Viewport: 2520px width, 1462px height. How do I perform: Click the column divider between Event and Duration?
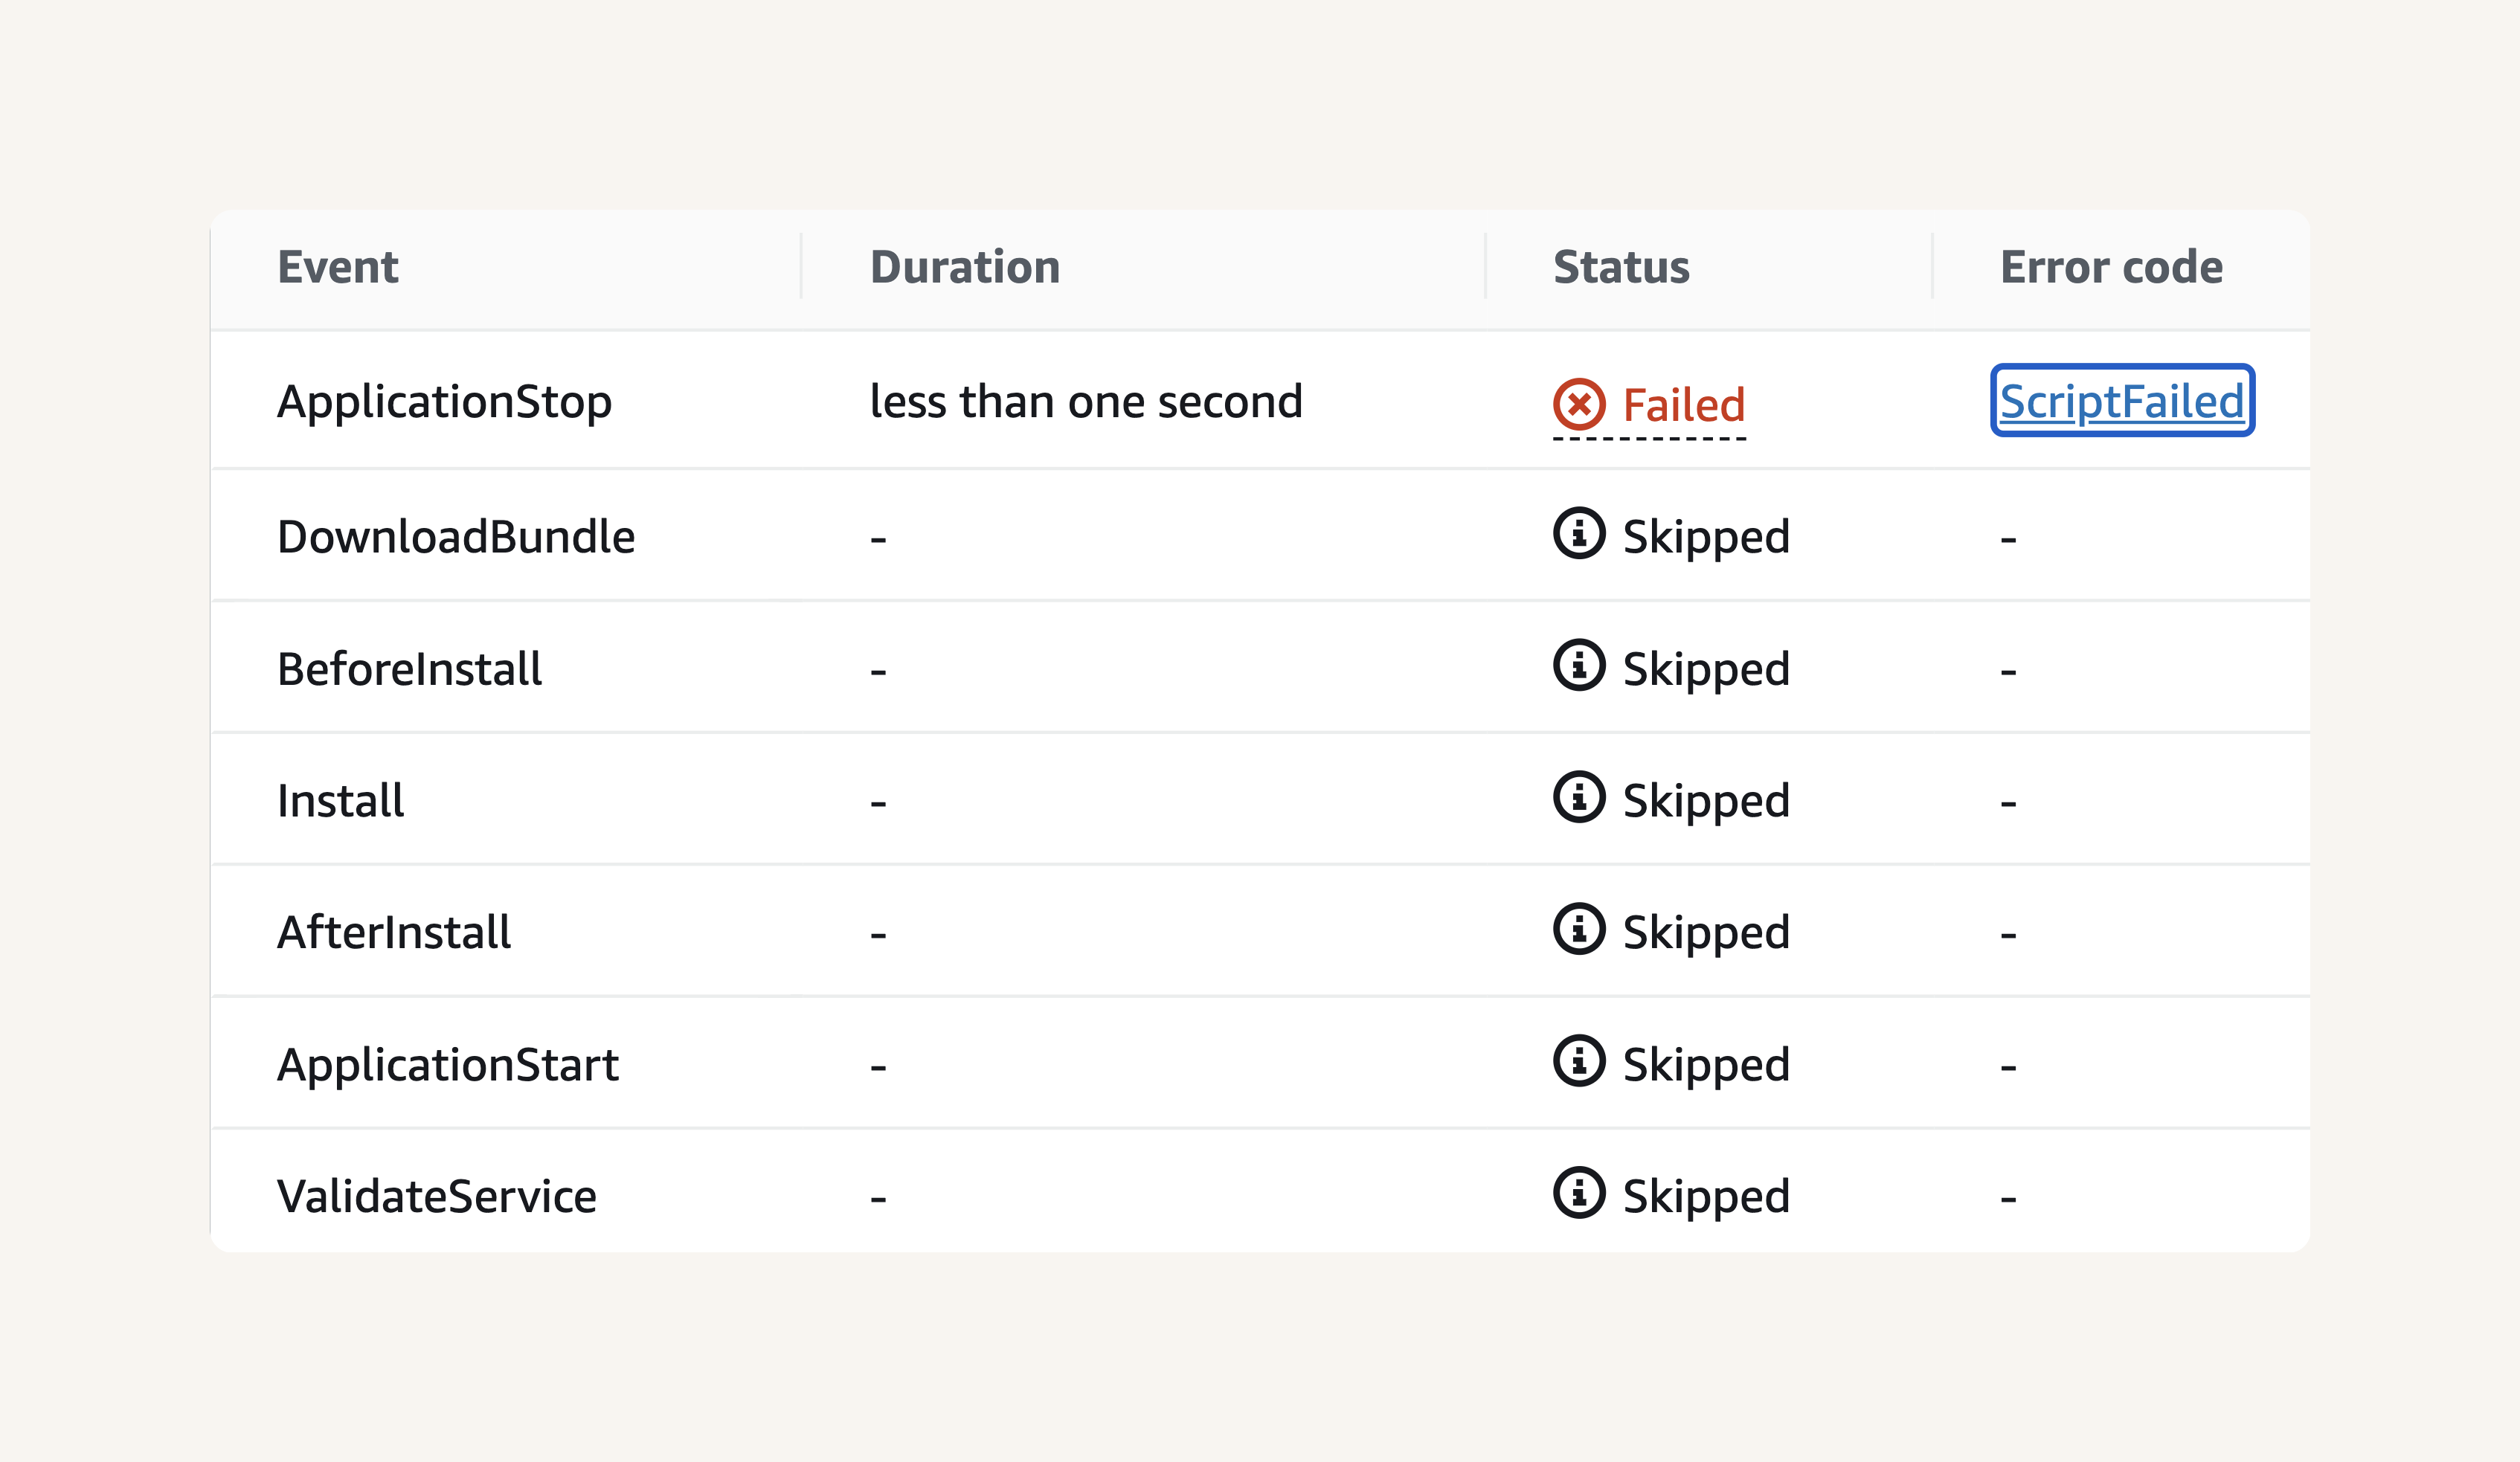801,266
